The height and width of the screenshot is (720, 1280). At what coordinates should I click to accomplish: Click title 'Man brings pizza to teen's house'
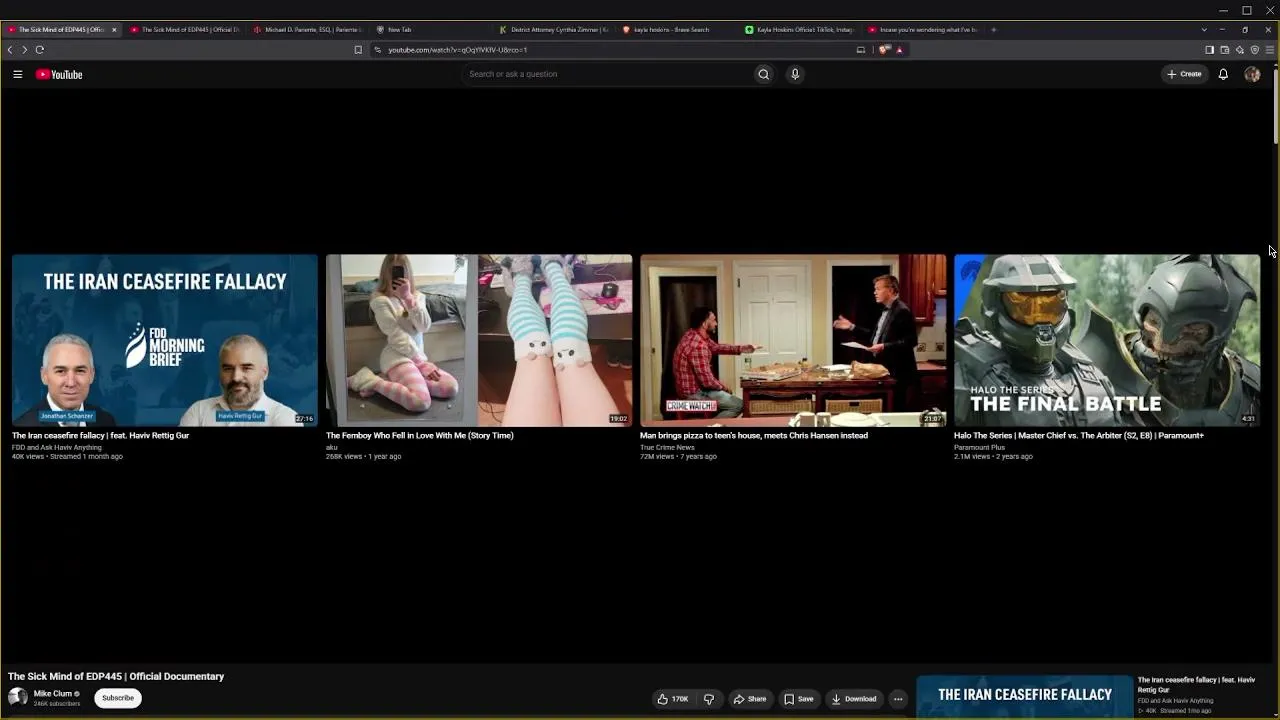click(x=754, y=436)
